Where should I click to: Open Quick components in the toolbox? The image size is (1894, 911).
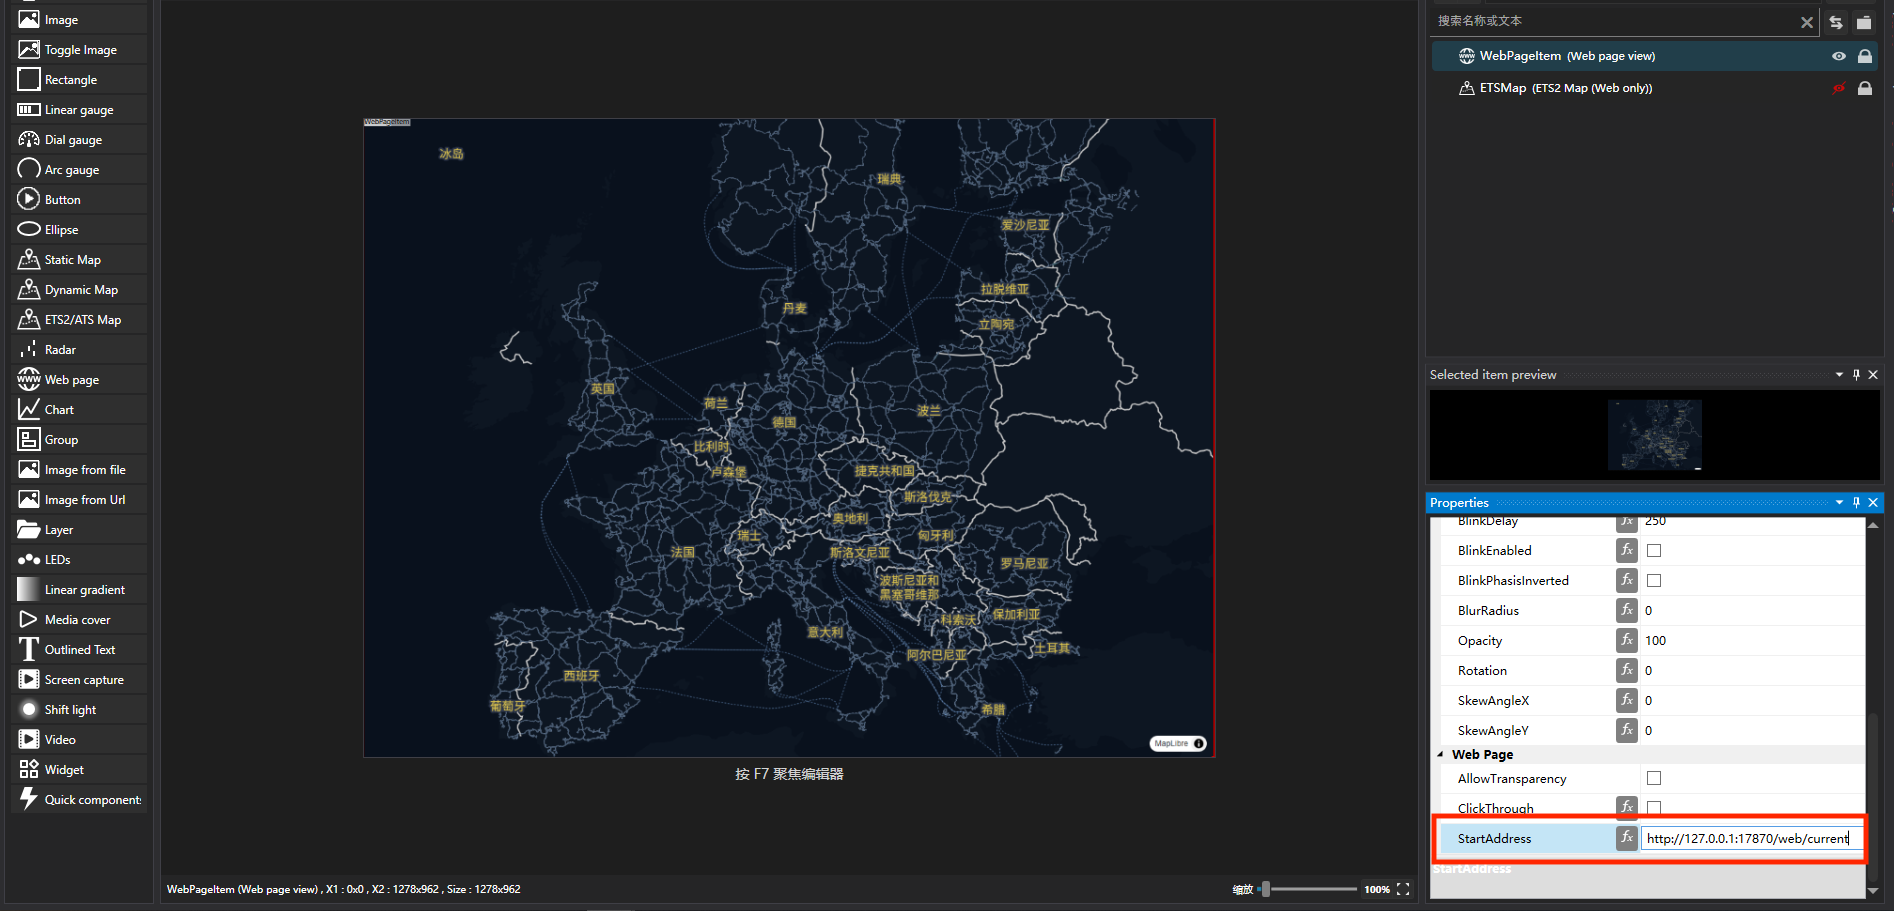80,800
